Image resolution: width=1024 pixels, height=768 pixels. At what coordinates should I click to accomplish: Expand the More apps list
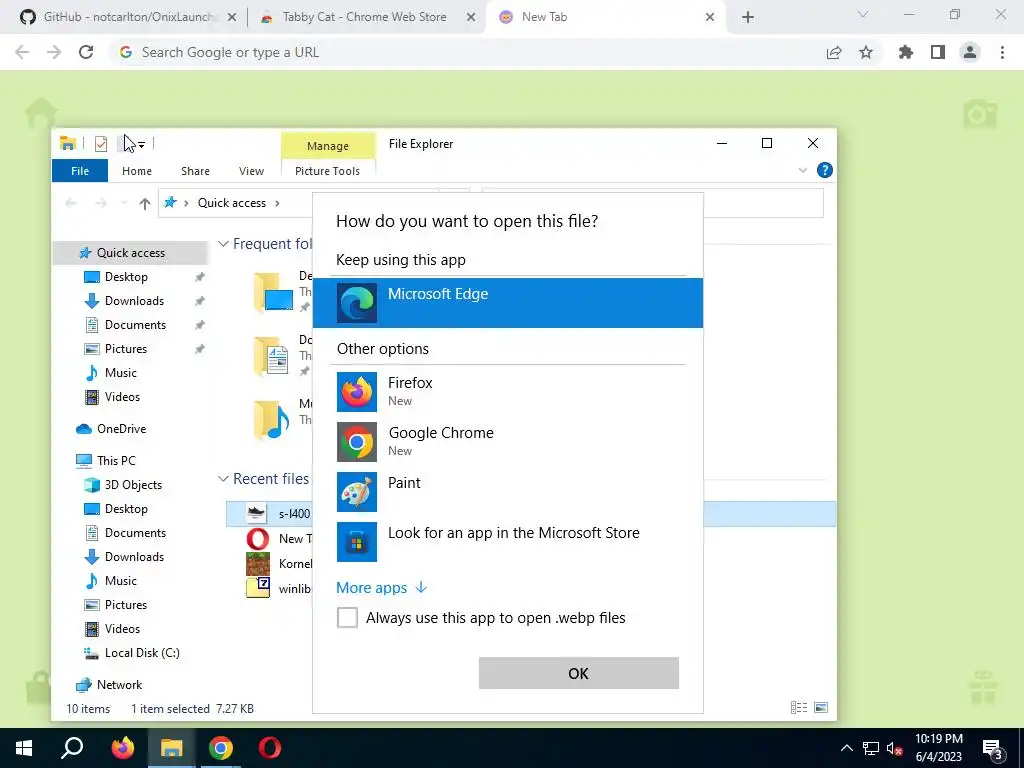(x=381, y=588)
